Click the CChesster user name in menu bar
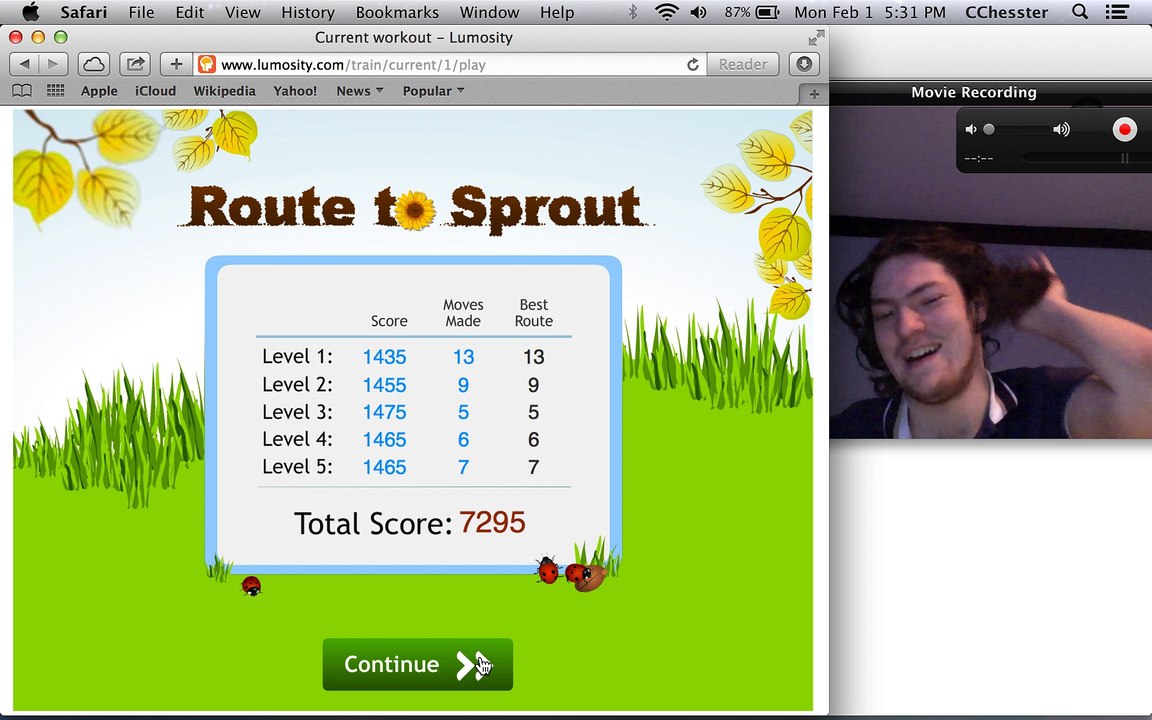Image resolution: width=1152 pixels, height=720 pixels. coord(1006,12)
